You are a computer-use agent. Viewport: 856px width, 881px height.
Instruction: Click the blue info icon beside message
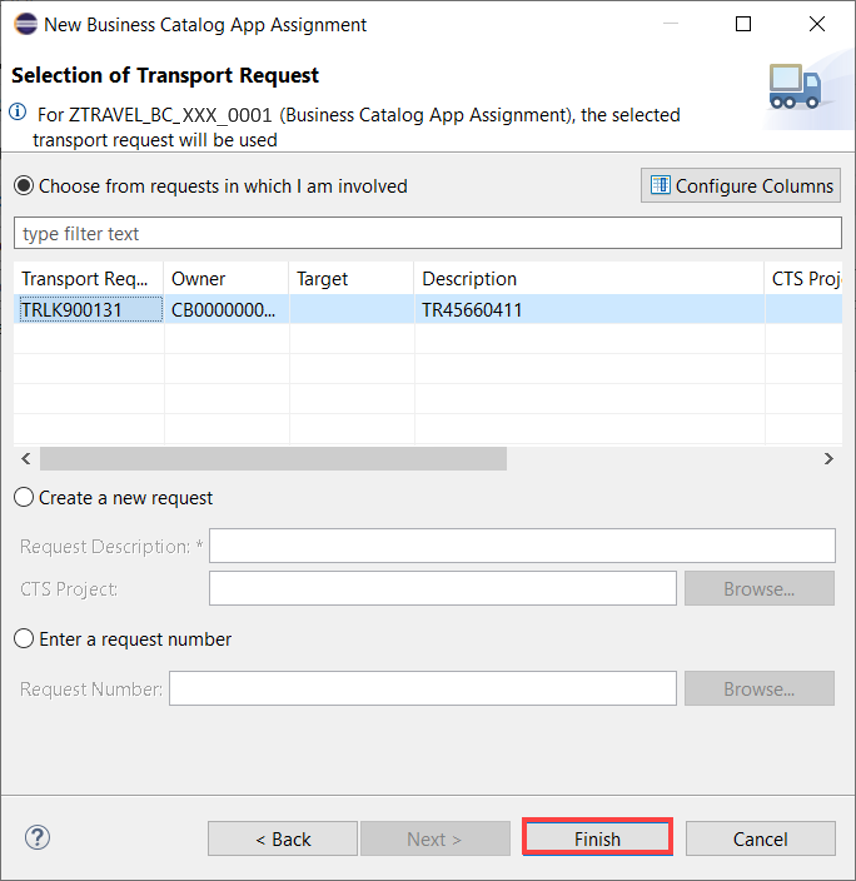[x=17, y=112]
